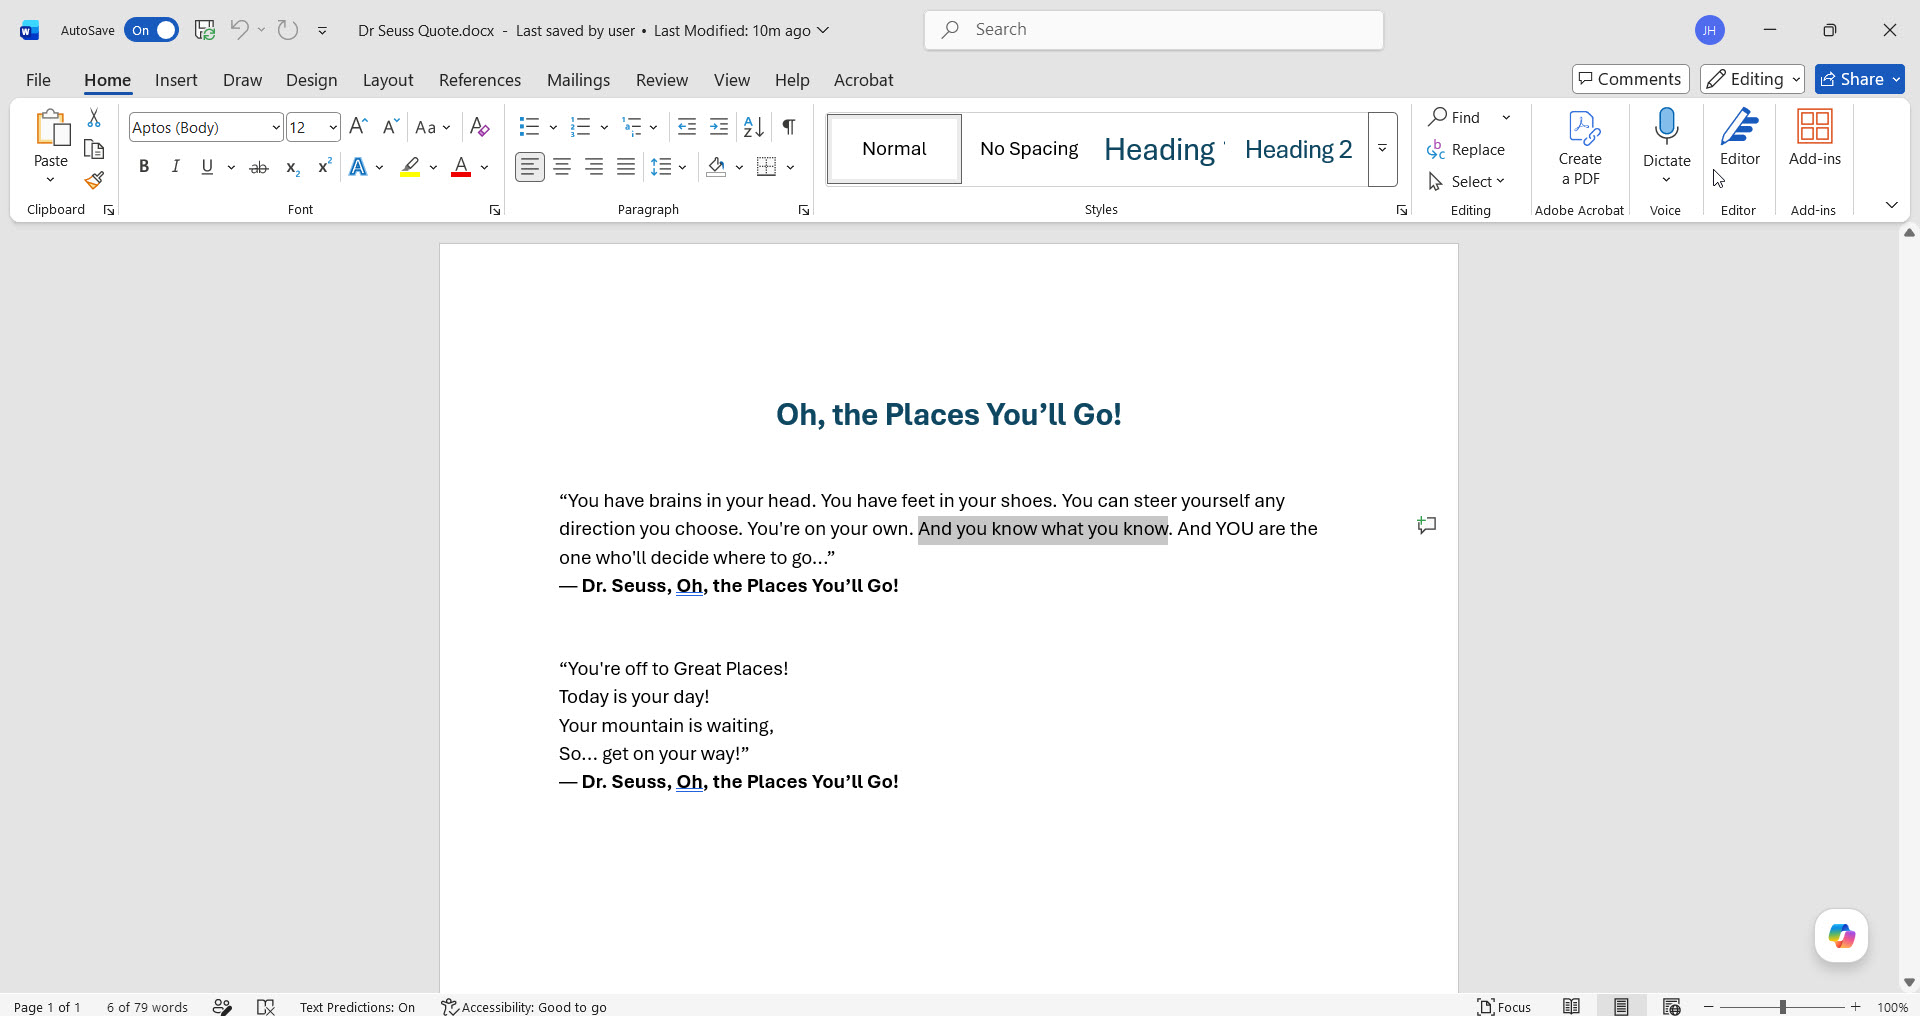Open the Add-ins gallery

1815,138
